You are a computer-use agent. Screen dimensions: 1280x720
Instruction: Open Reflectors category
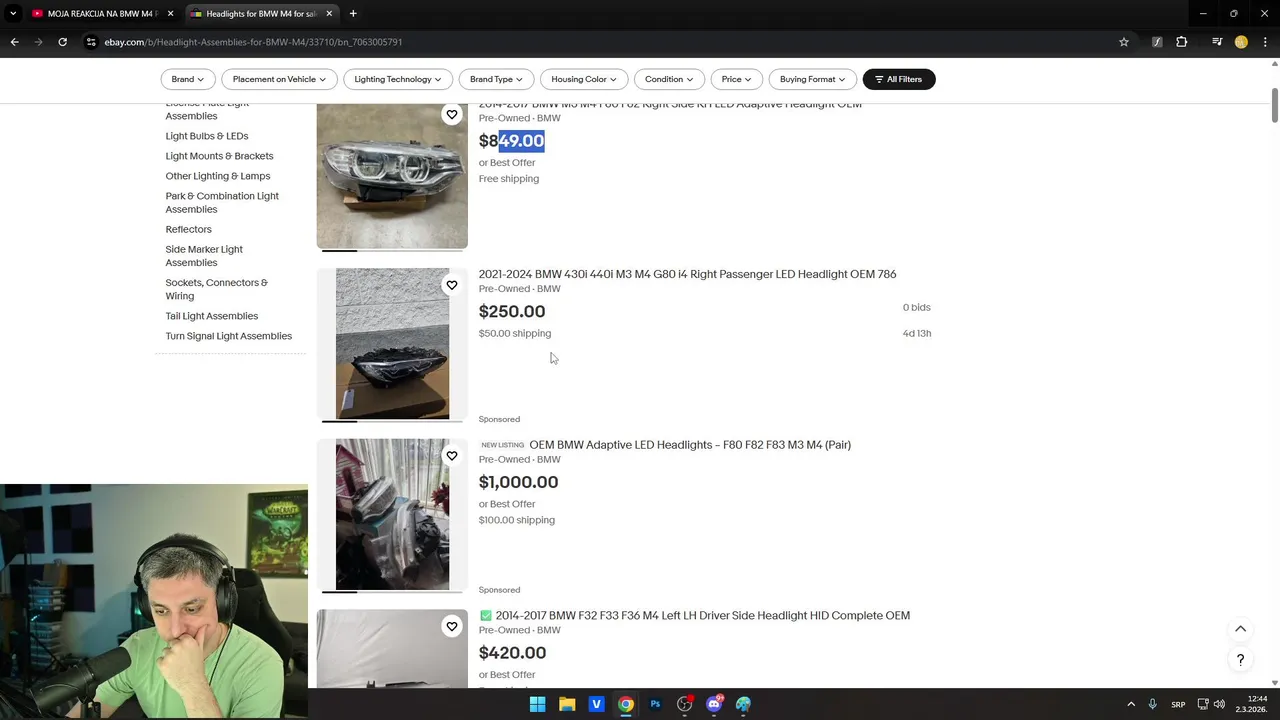point(188,229)
